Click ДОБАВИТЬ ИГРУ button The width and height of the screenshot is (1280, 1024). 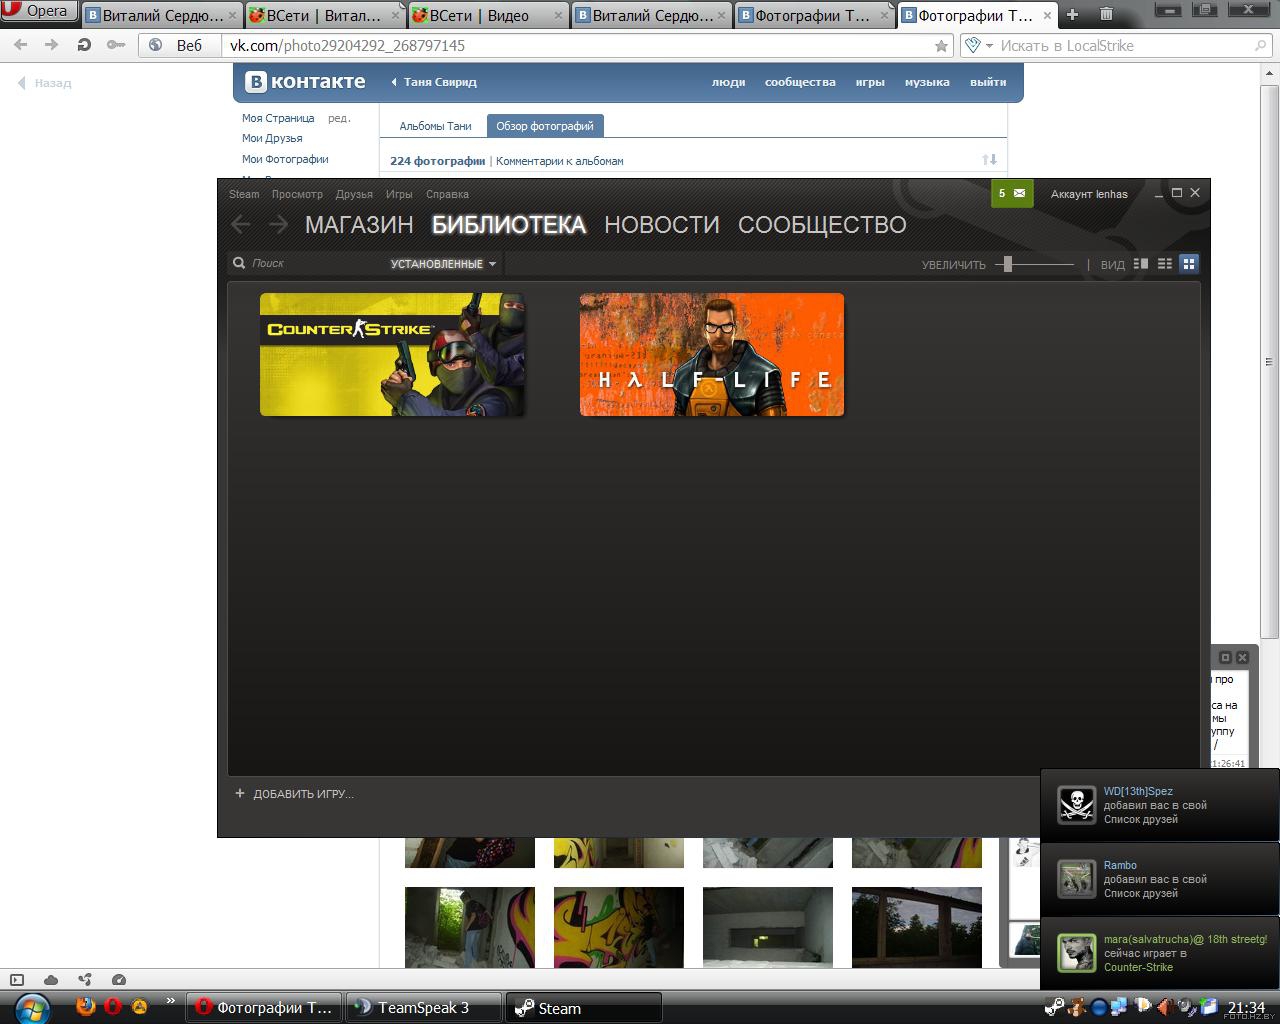pos(294,794)
